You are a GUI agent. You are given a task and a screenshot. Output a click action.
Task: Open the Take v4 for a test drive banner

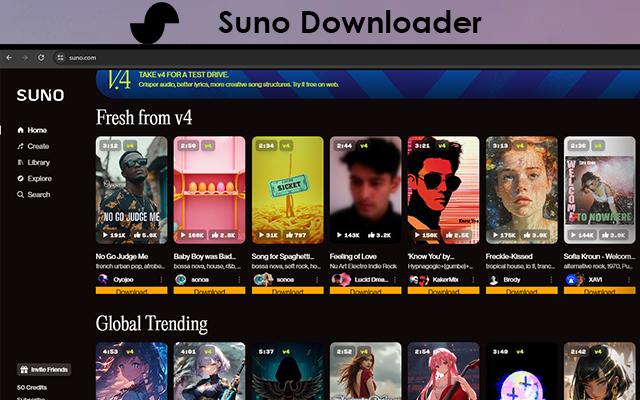pos(367,84)
